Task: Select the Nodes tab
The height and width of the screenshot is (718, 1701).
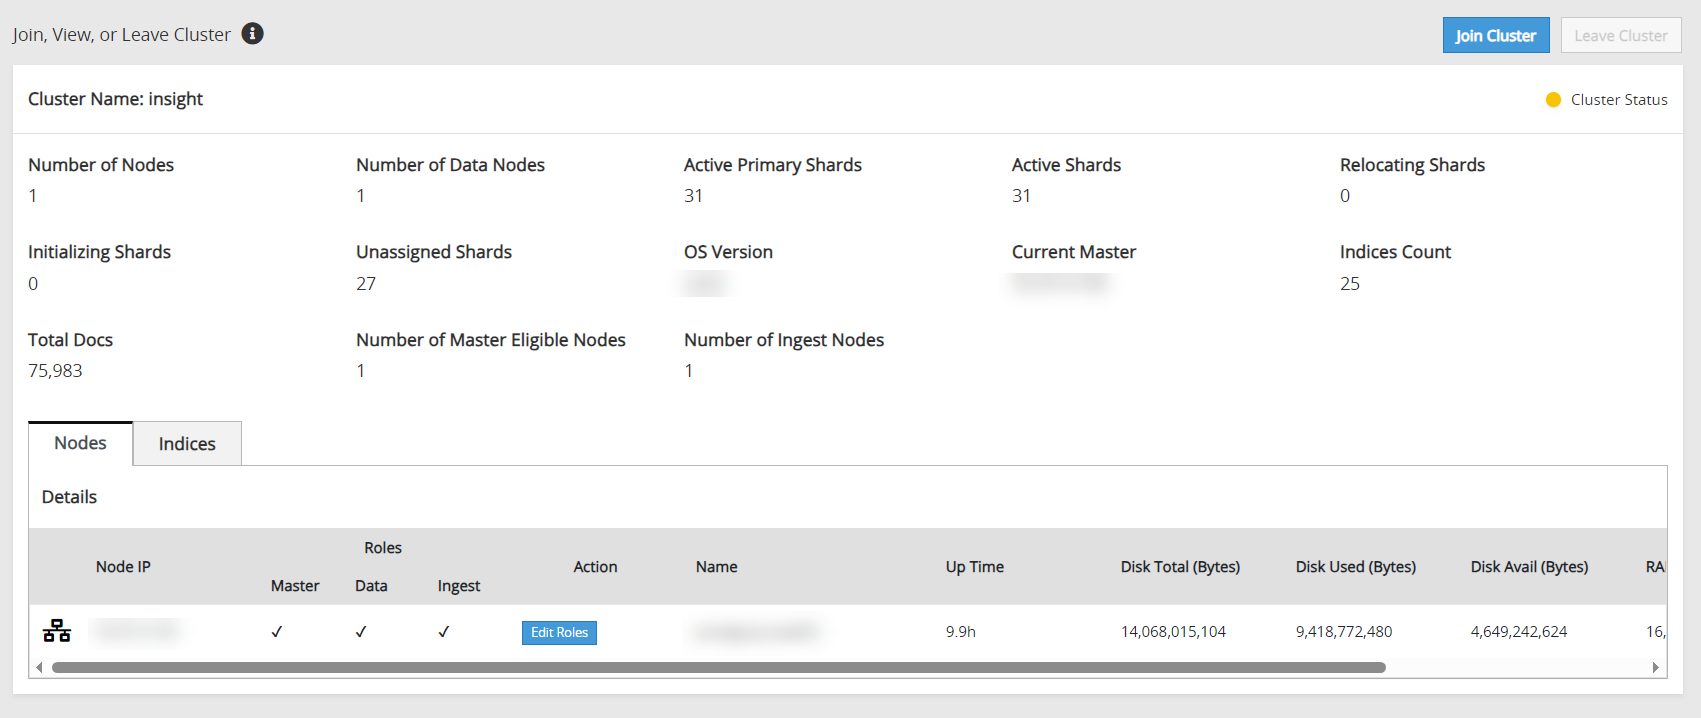Action: 80,443
